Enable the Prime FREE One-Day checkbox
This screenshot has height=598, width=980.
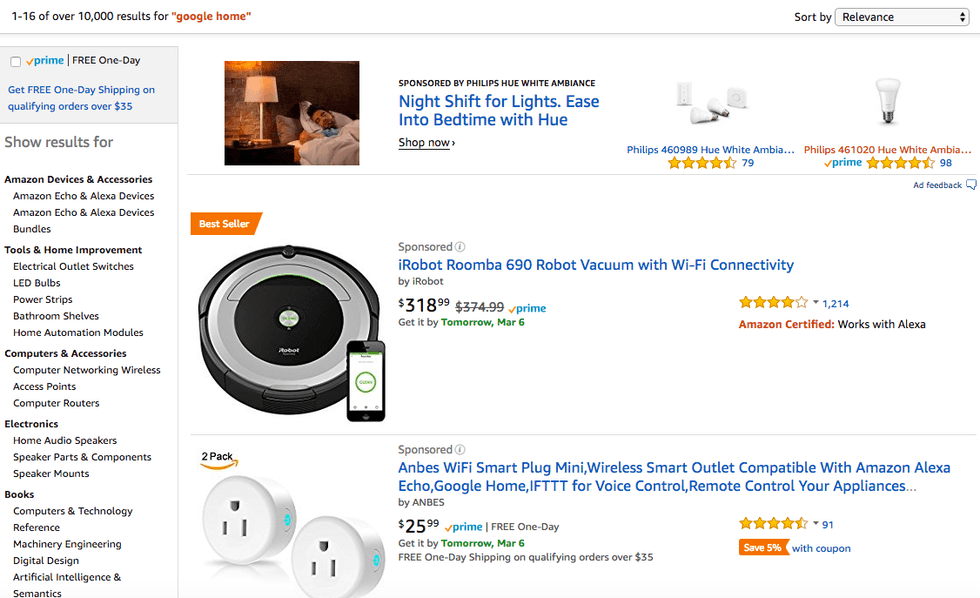pos(15,62)
